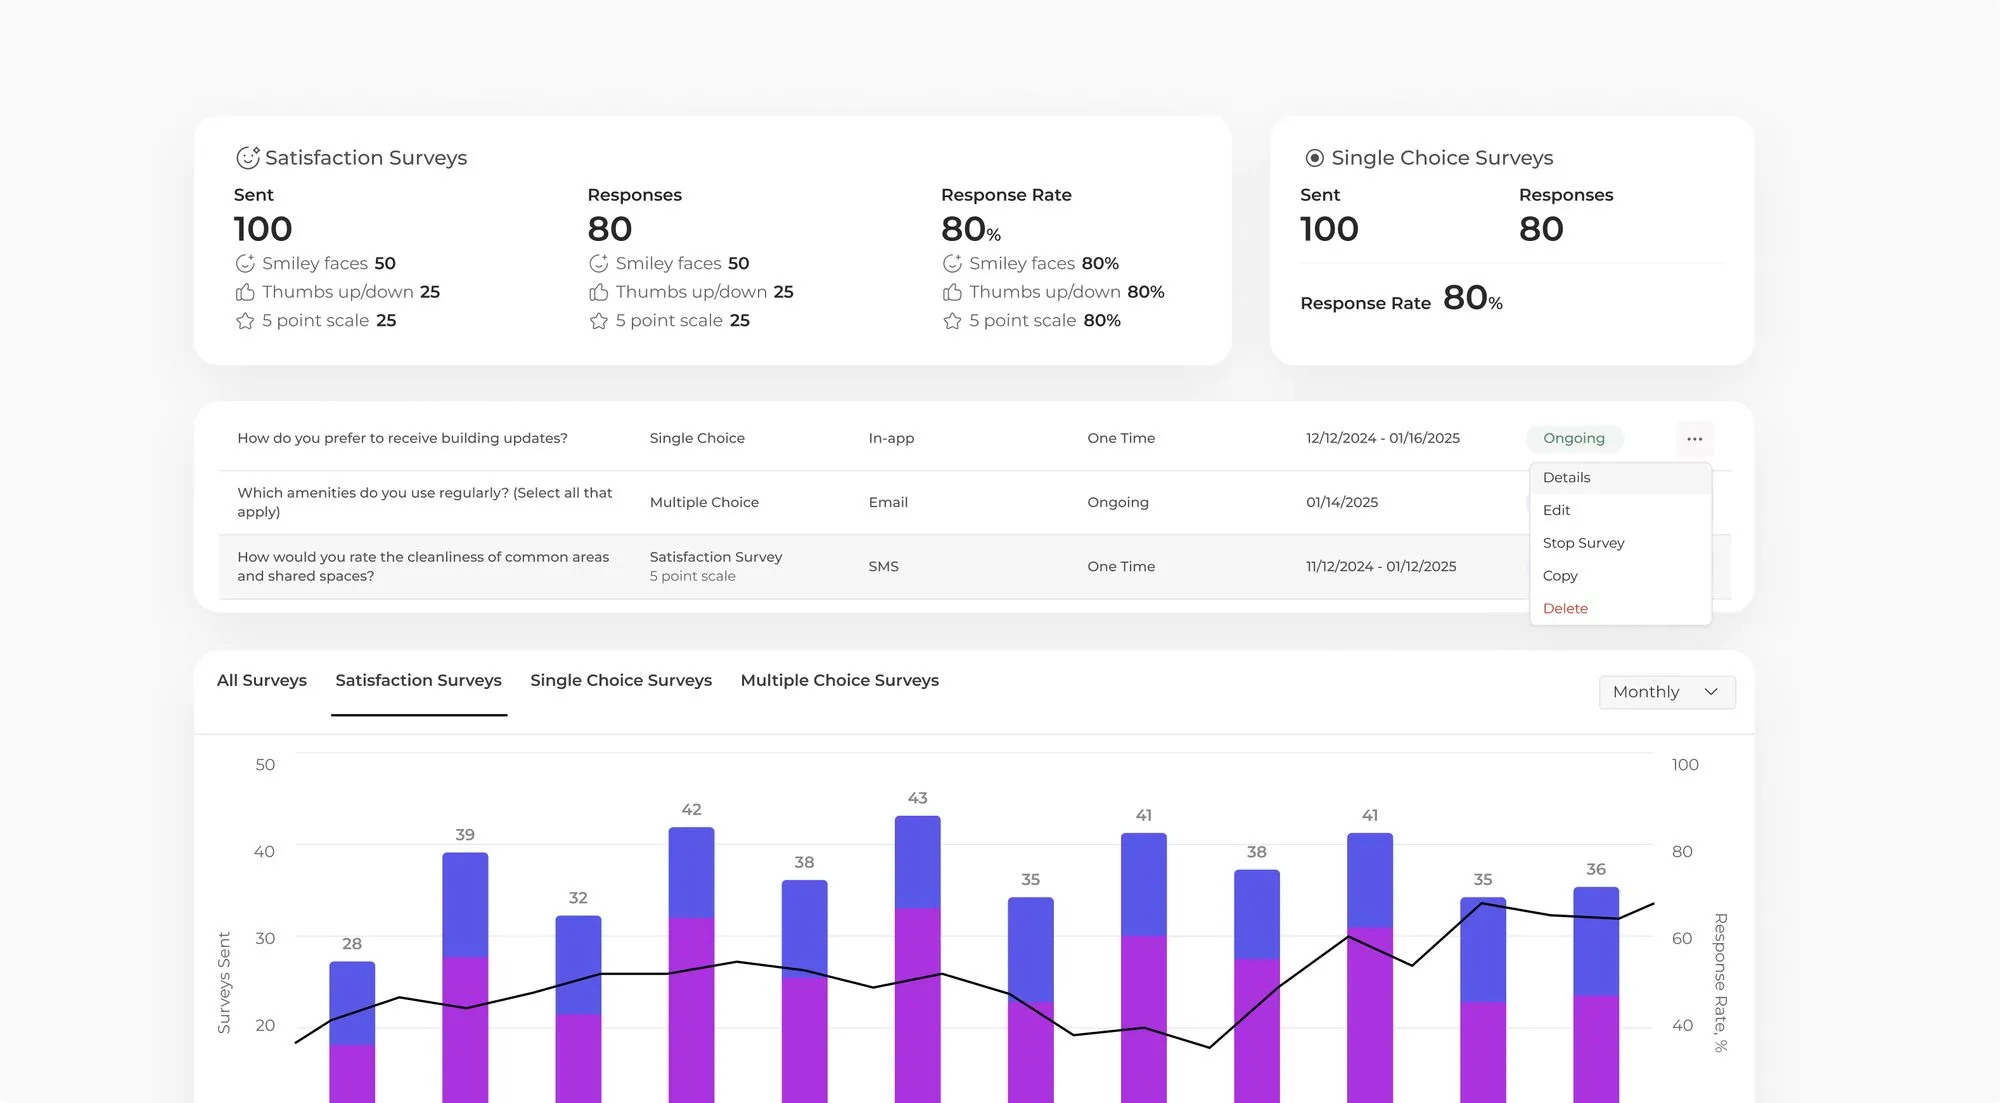
Task: Click the 'Single Choice' type cell
Action: pyautogui.click(x=697, y=438)
